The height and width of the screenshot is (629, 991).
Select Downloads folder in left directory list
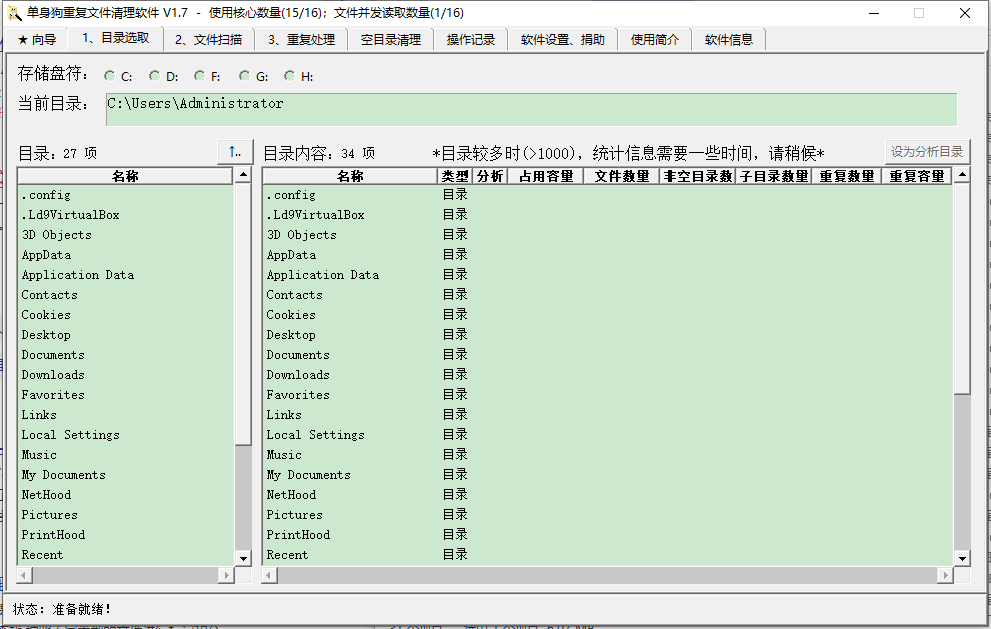tap(53, 375)
